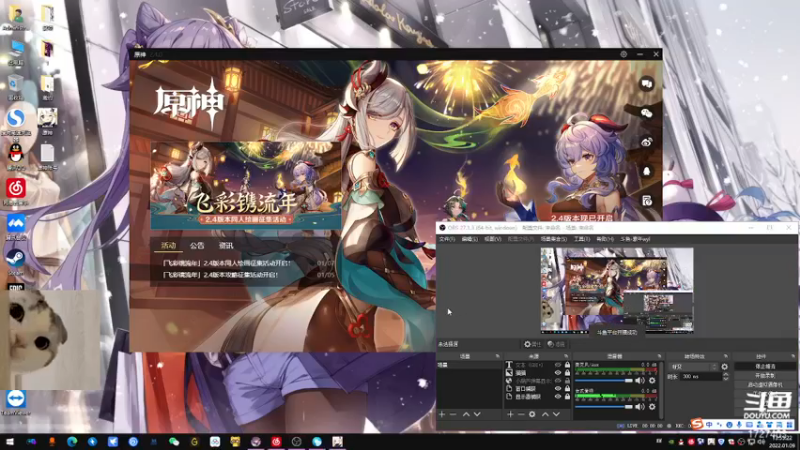This screenshot has width=800, height=450.
Task: Remove selected scene with minus icon
Action: (x=453, y=414)
